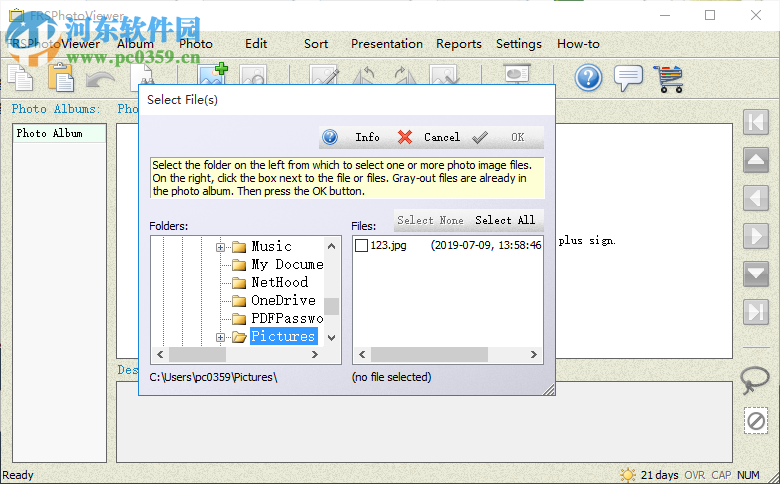The image size is (780, 484).
Task: Open the How-to menu
Action: (578, 44)
